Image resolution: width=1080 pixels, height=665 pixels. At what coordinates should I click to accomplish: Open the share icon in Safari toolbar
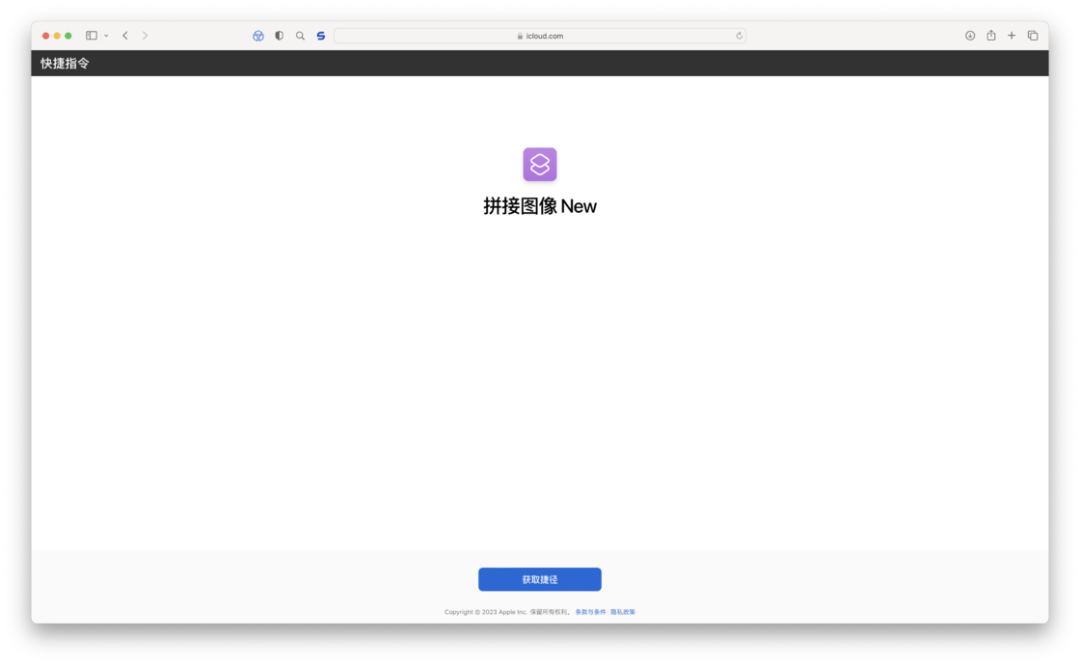991,34
